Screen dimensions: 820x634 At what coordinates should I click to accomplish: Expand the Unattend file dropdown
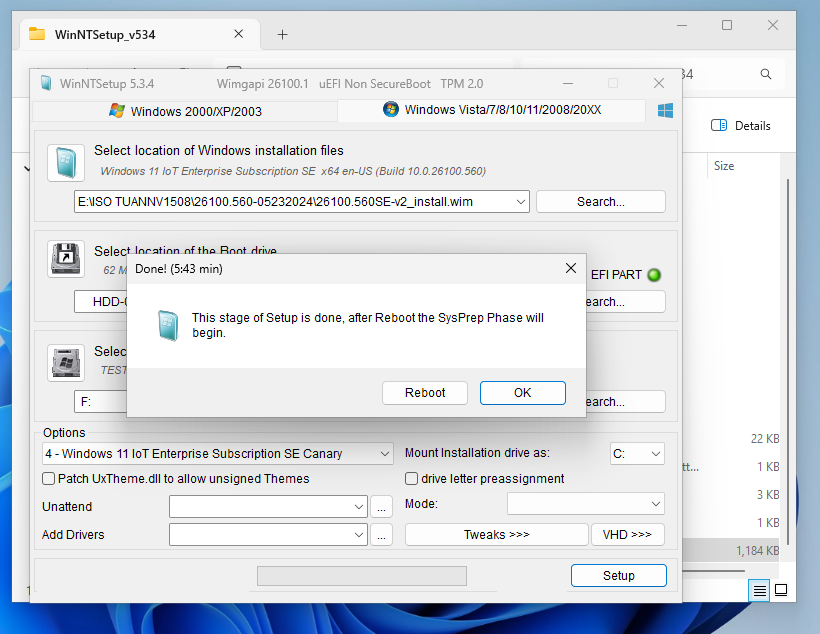point(359,506)
